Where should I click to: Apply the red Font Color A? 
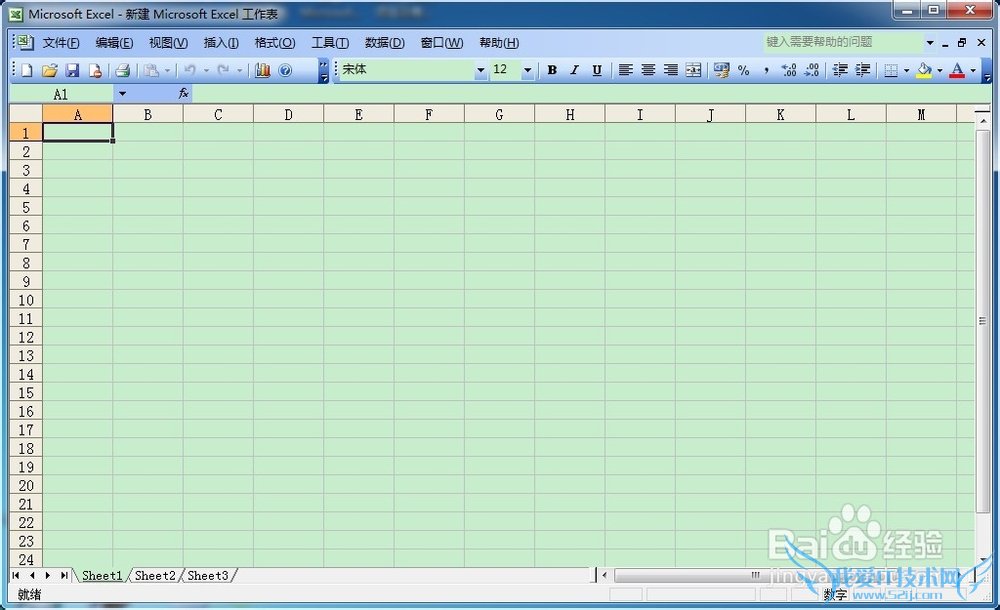[x=957, y=70]
